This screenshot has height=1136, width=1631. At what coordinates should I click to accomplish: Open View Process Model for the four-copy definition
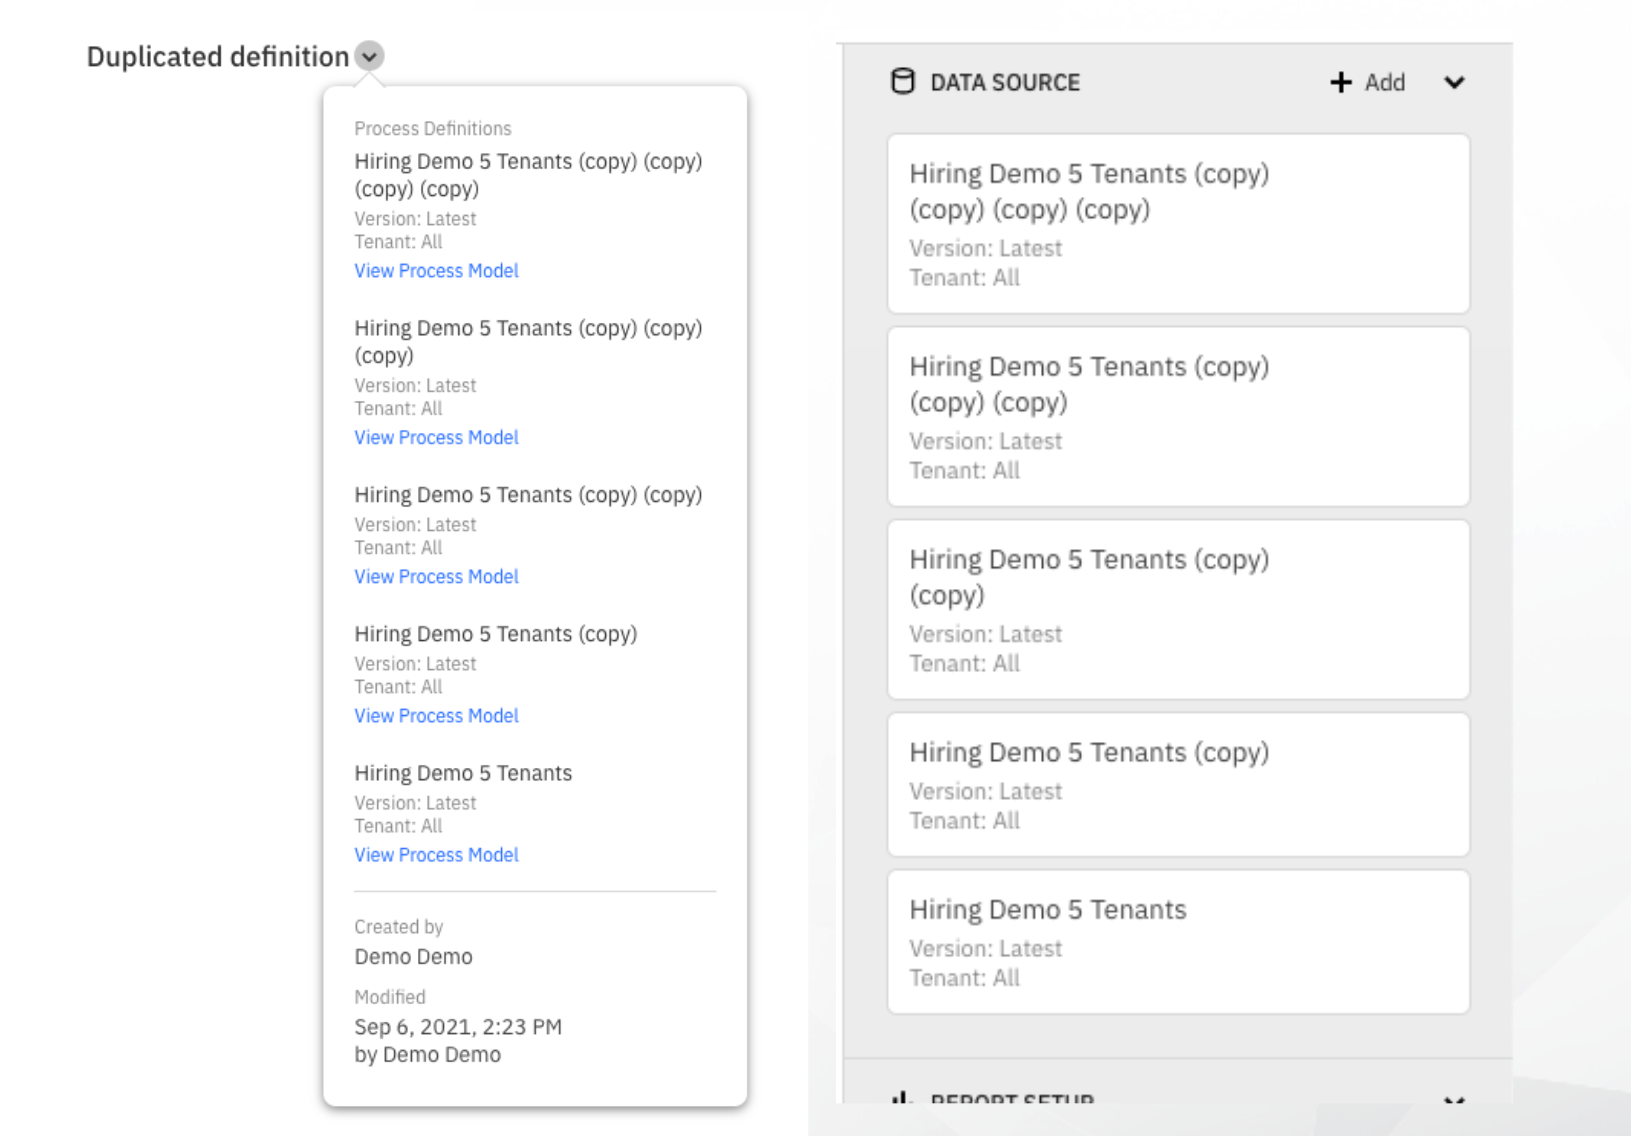[436, 271]
